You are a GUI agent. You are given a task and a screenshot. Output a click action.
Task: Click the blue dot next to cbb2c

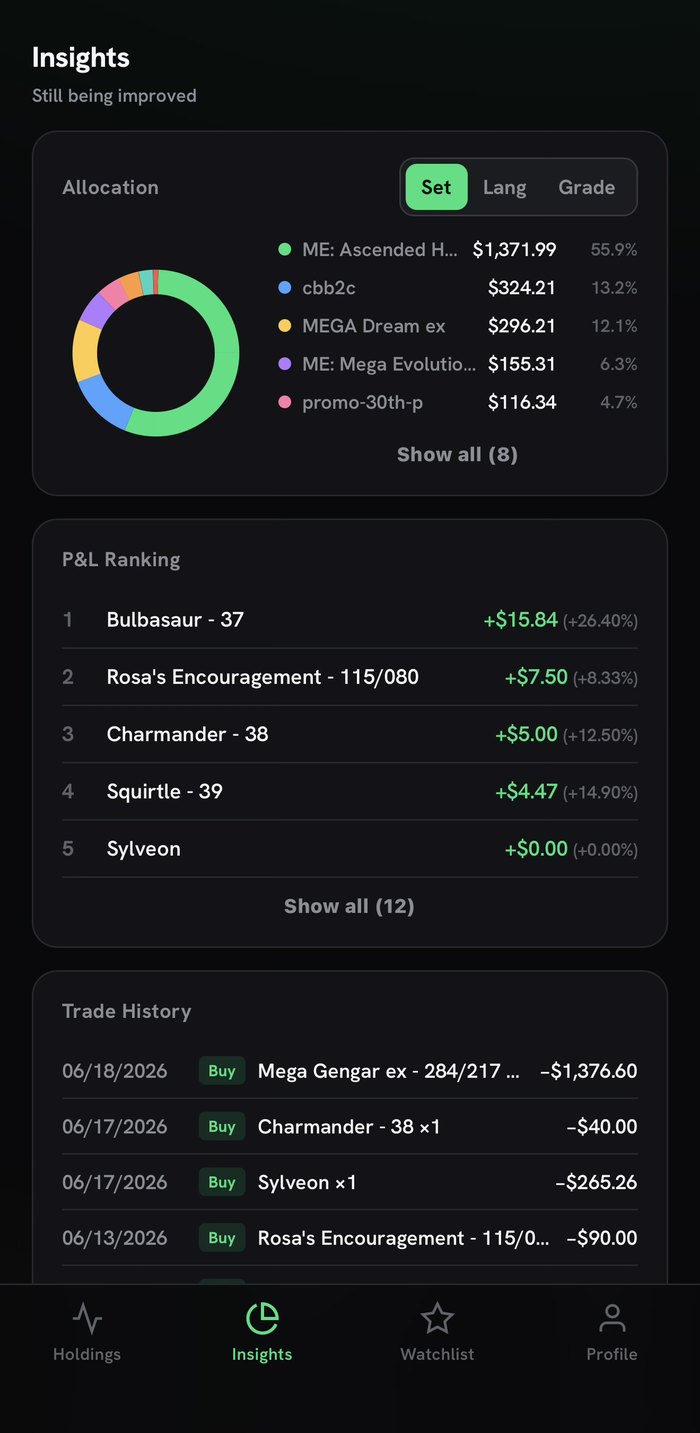(x=284, y=288)
